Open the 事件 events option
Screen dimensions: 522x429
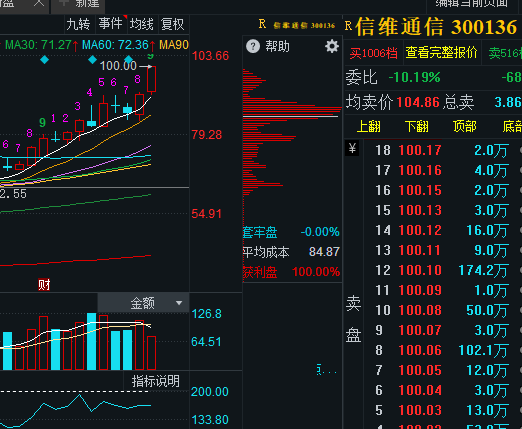tap(110, 24)
